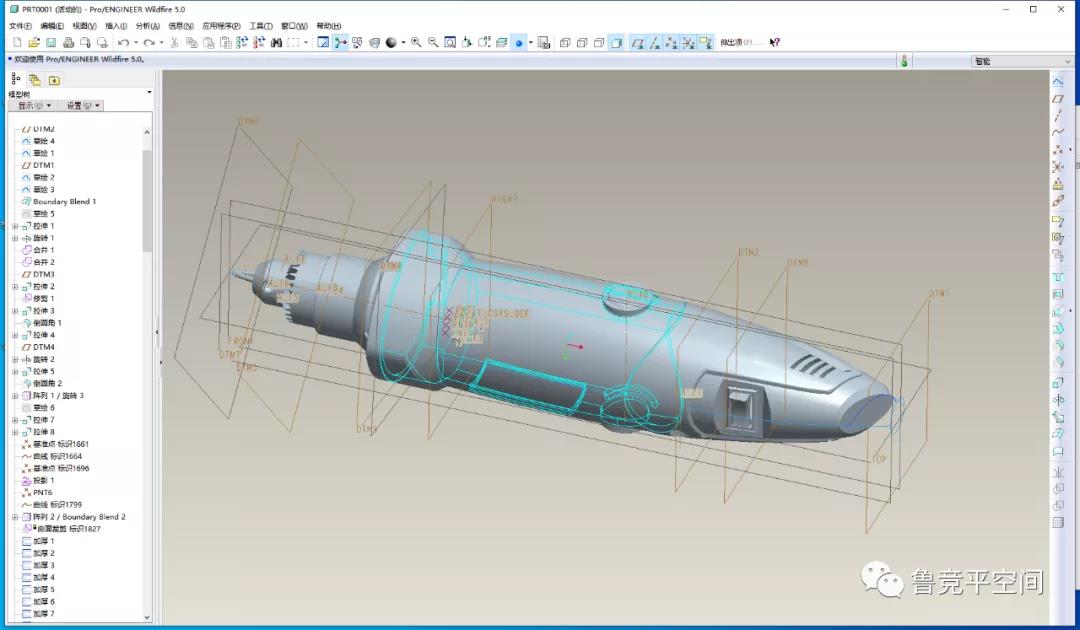Click the Mirror tool in right toolbar
This screenshot has width=1080, height=630.
coord(1058,400)
